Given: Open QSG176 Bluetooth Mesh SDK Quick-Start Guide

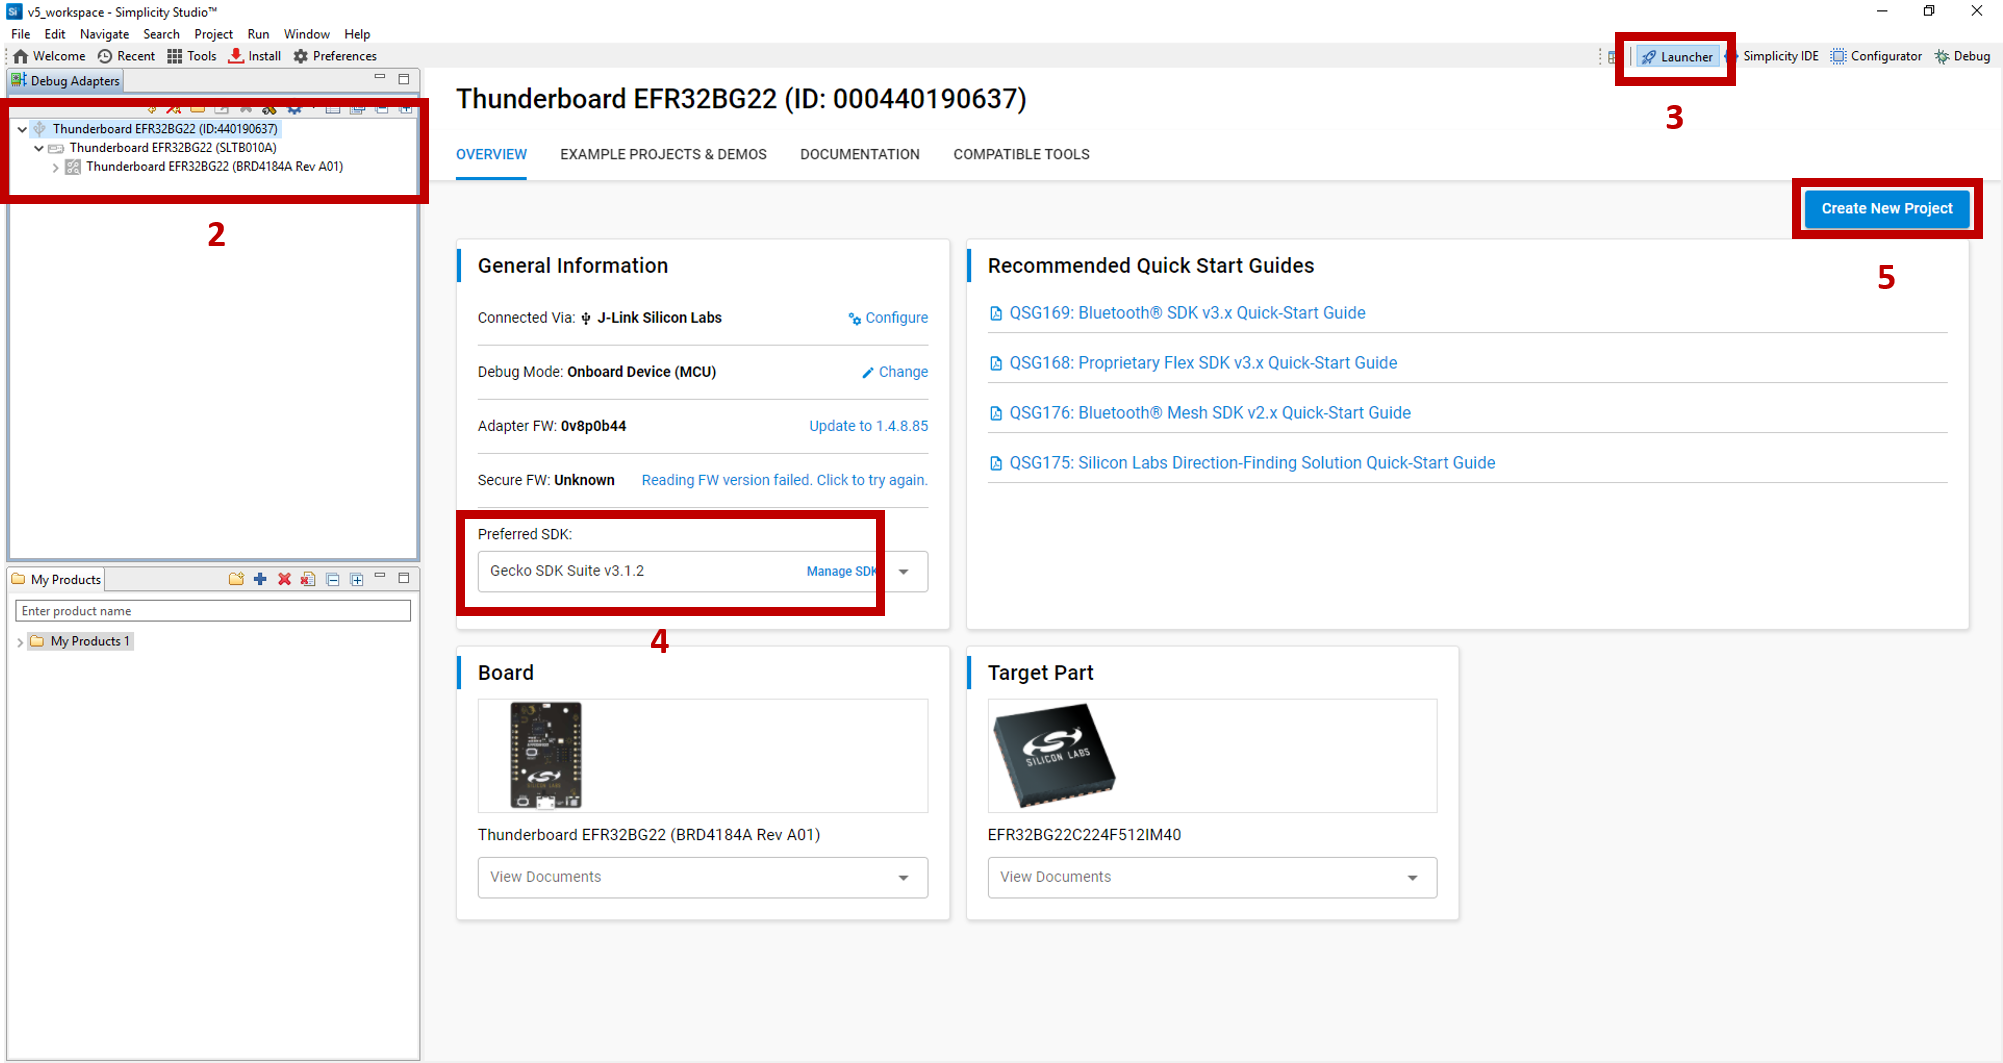Looking at the screenshot, I should (x=1210, y=413).
